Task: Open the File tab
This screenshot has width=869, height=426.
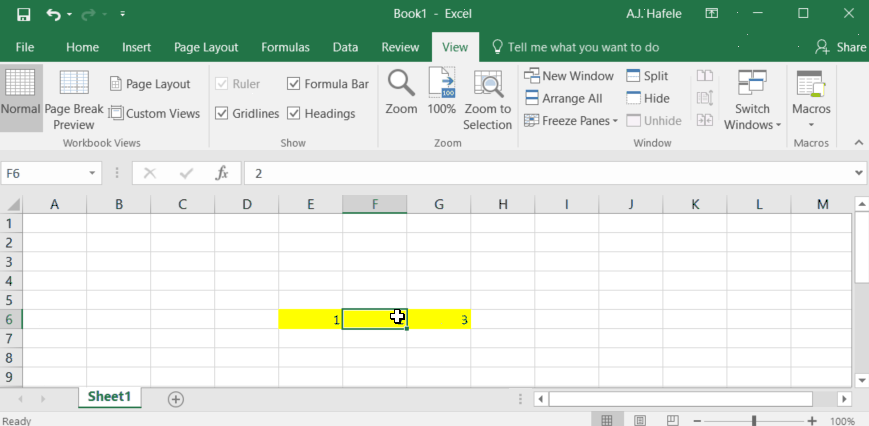Action: (24, 47)
